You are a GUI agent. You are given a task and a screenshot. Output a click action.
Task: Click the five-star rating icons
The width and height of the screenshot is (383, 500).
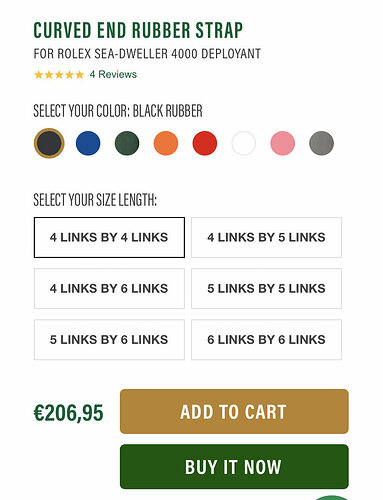(59, 74)
